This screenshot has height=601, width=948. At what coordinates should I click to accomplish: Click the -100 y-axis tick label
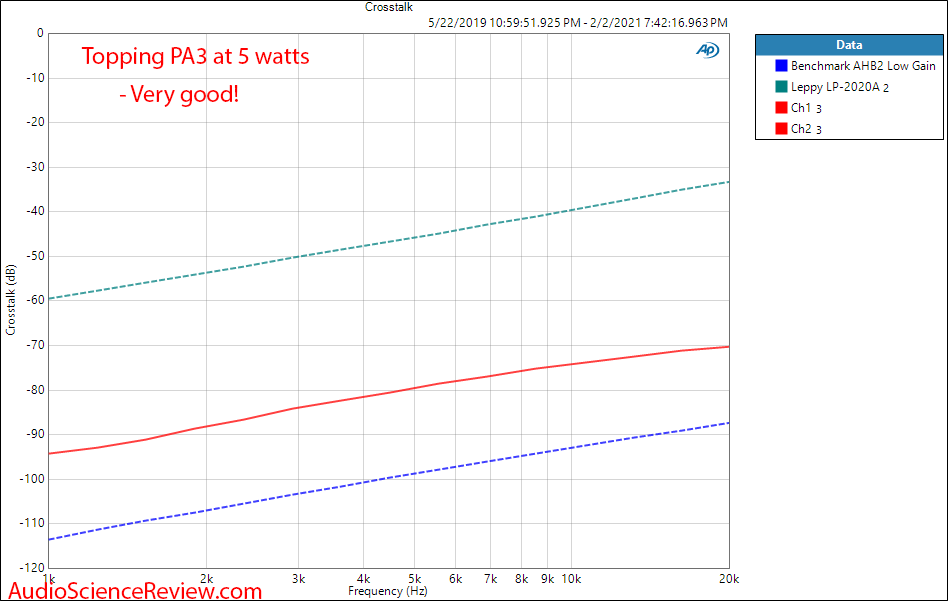(x=33, y=479)
